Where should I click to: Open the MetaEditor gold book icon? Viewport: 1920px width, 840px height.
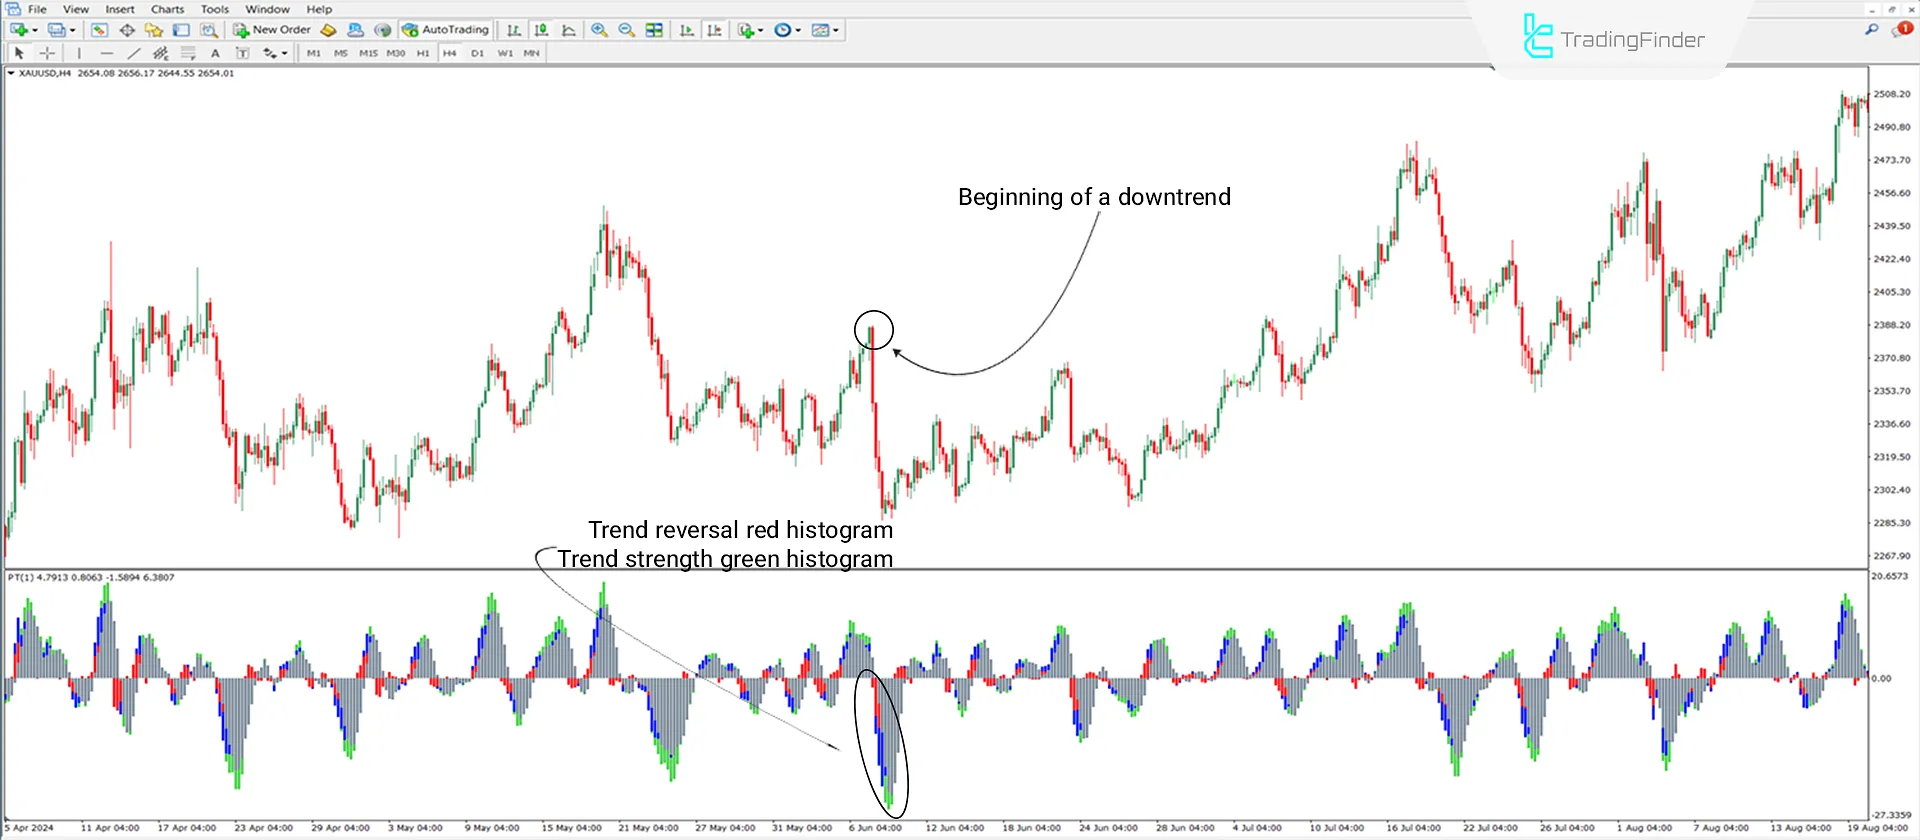pyautogui.click(x=328, y=30)
